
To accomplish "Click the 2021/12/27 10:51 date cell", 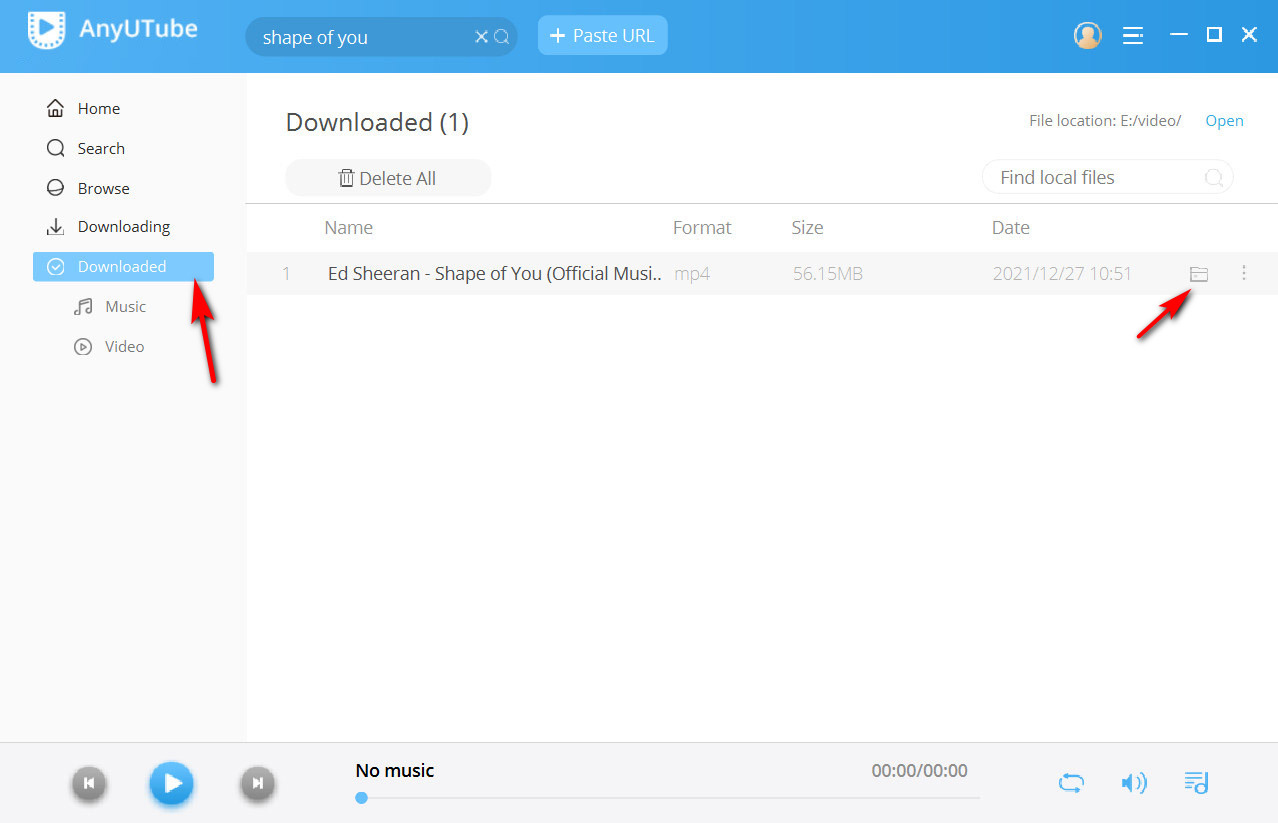I will click(x=1062, y=273).
